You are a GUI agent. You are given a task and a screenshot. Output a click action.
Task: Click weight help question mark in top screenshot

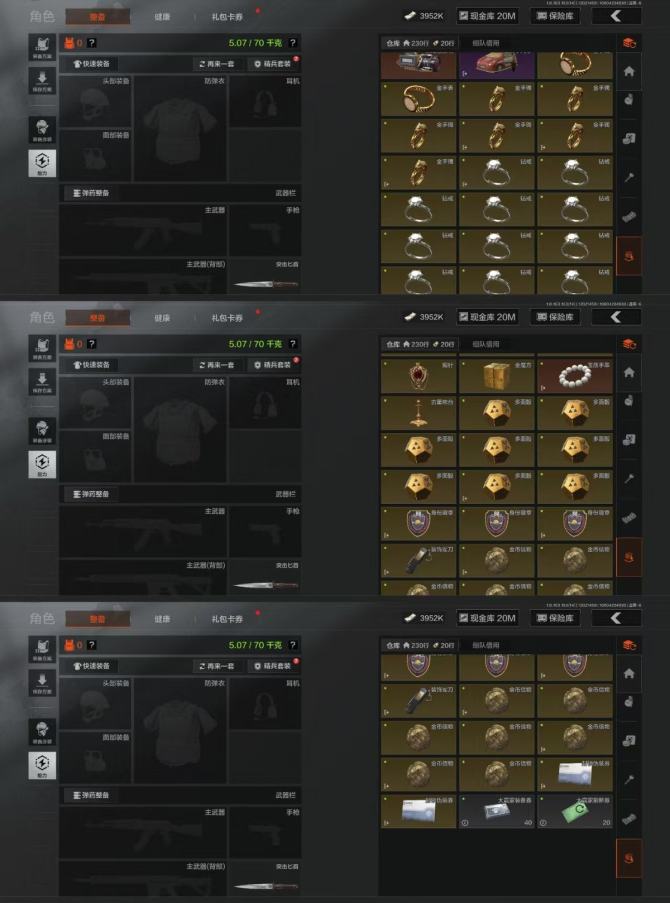pyautogui.click(x=293, y=43)
